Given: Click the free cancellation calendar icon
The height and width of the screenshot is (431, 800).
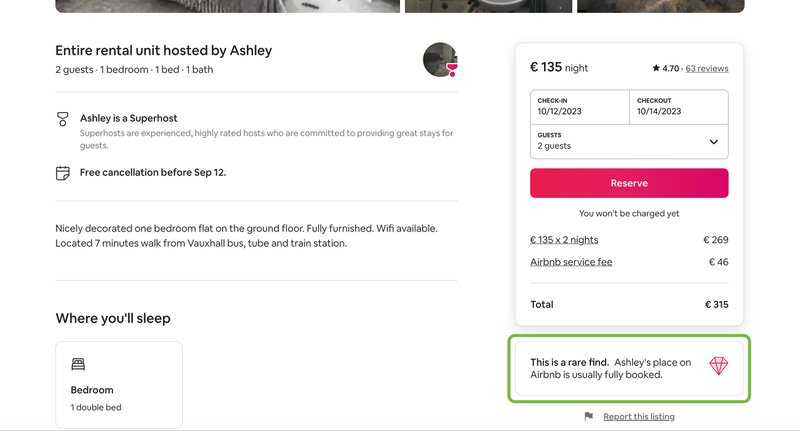Looking at the screenshot, I should 63,173.
